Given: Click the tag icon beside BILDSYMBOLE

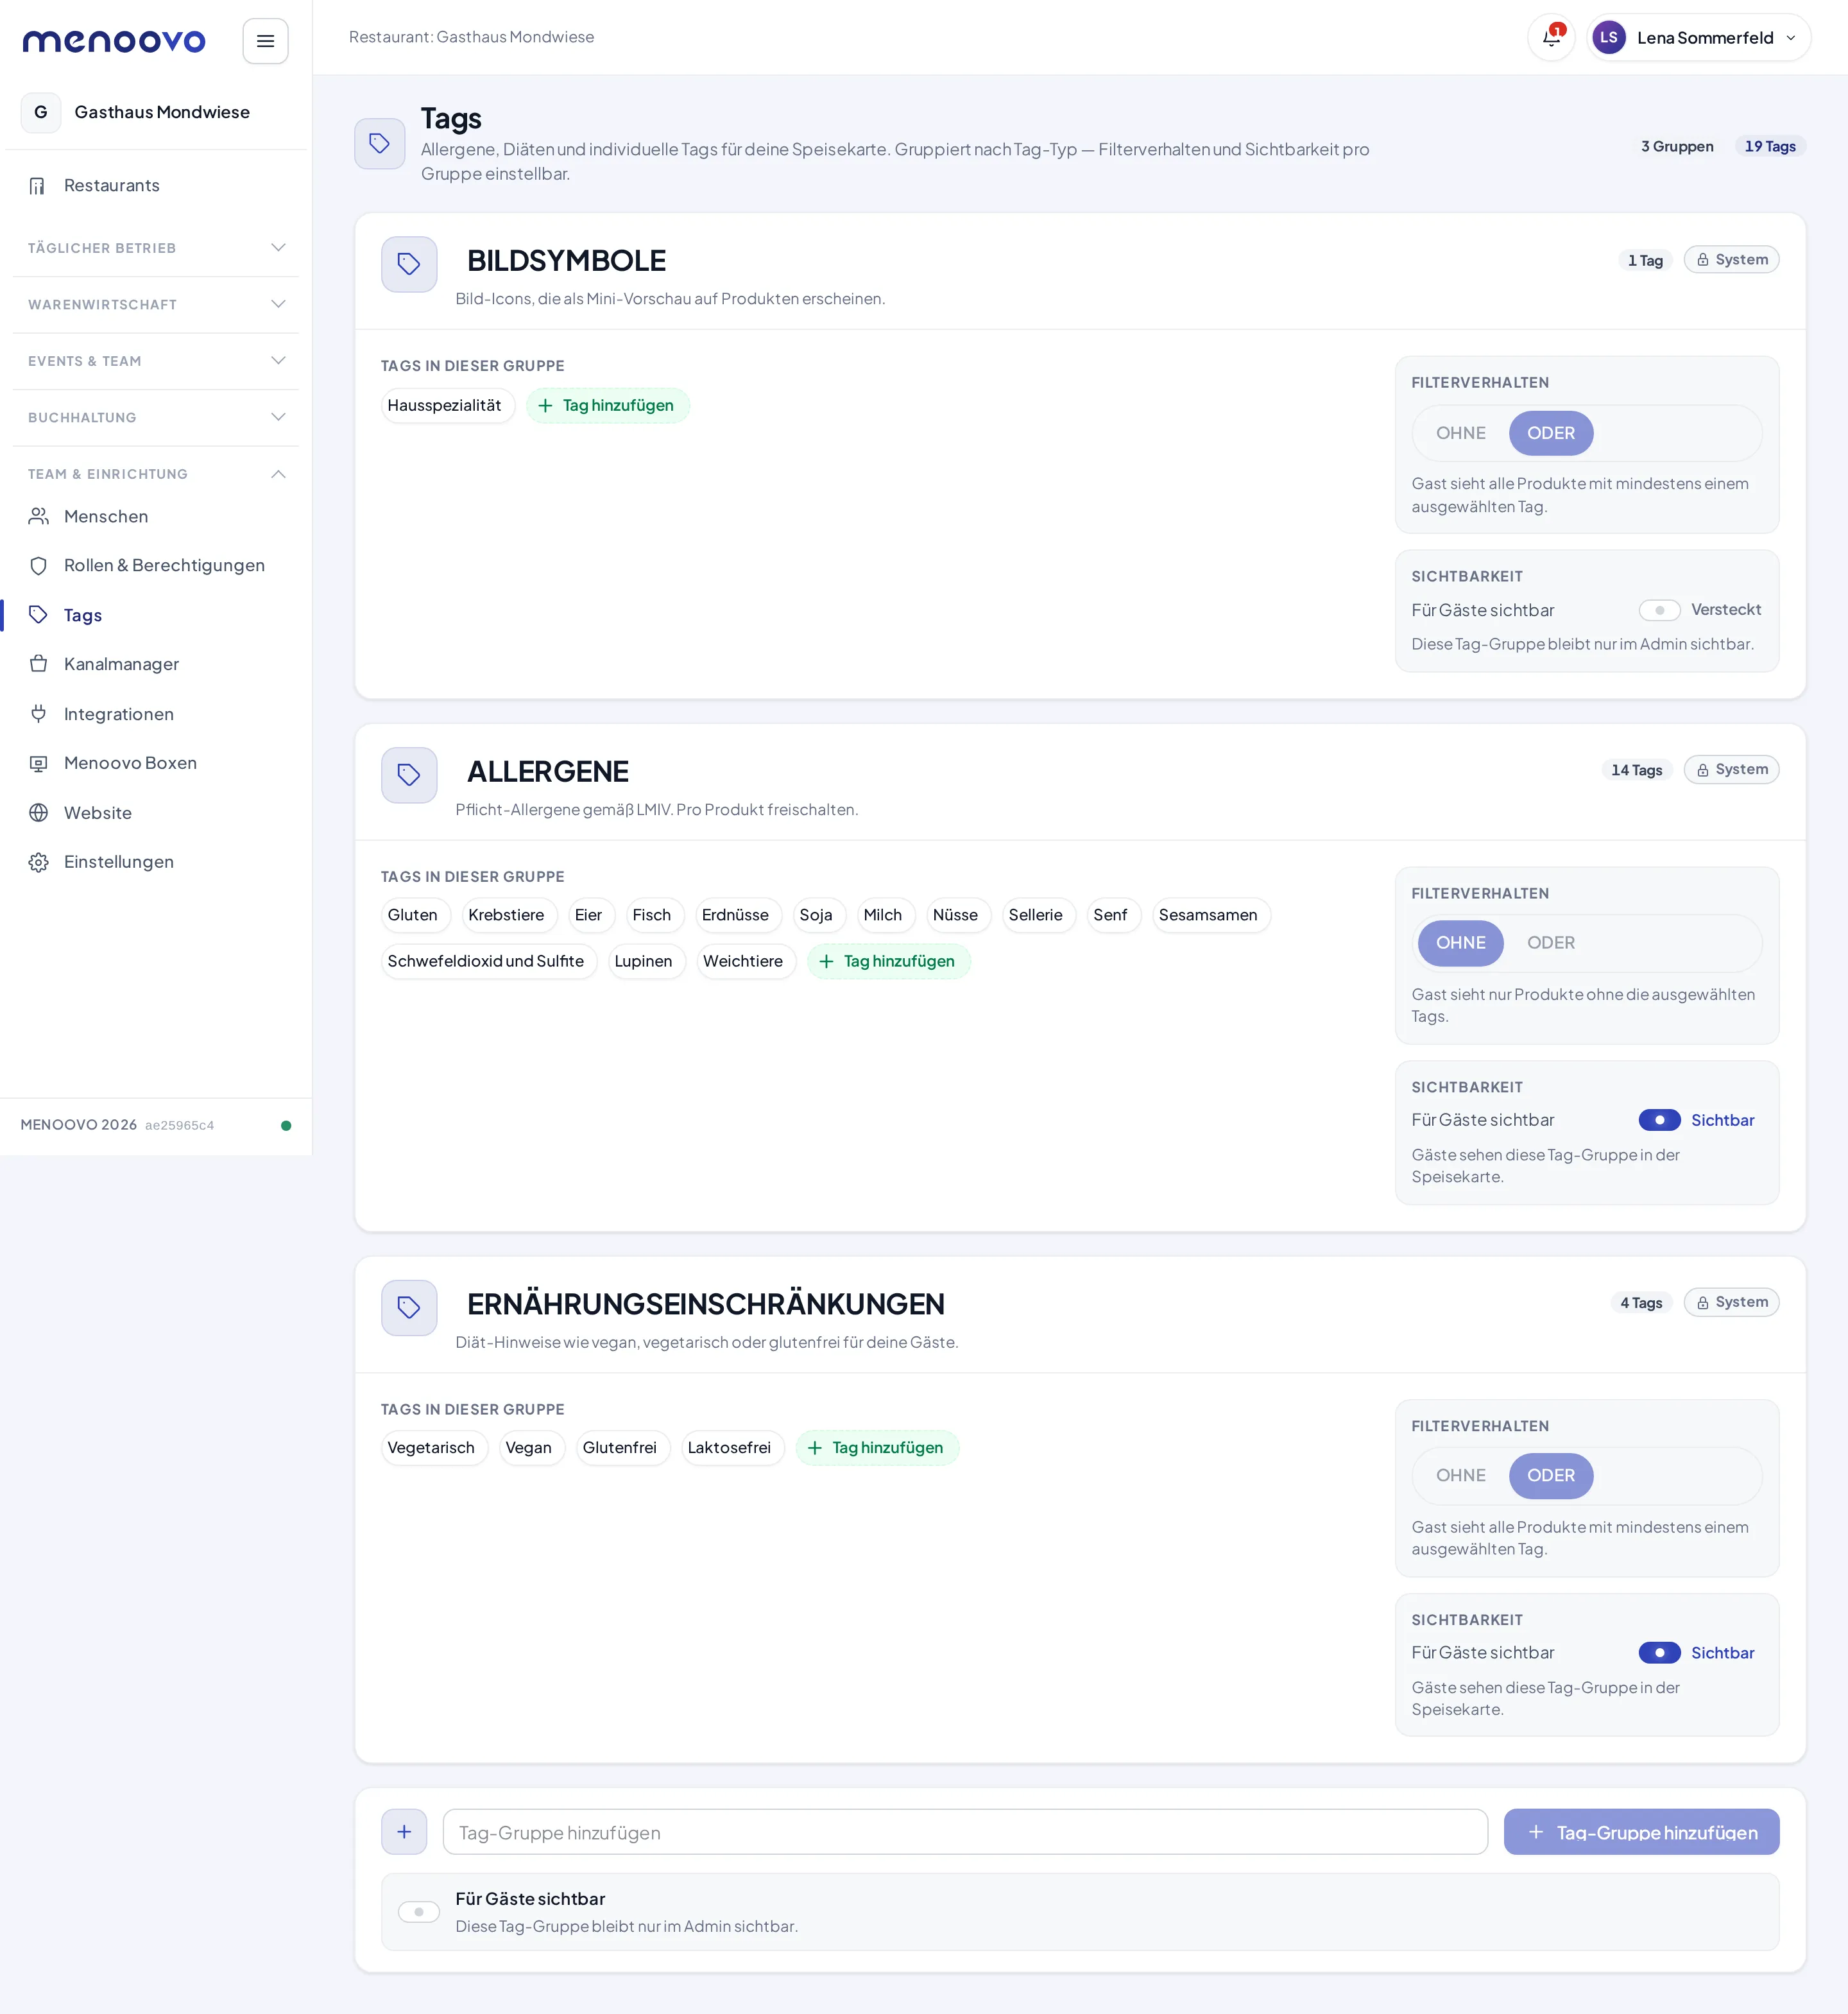Looking at the screenshot, I should click(409, 264).
